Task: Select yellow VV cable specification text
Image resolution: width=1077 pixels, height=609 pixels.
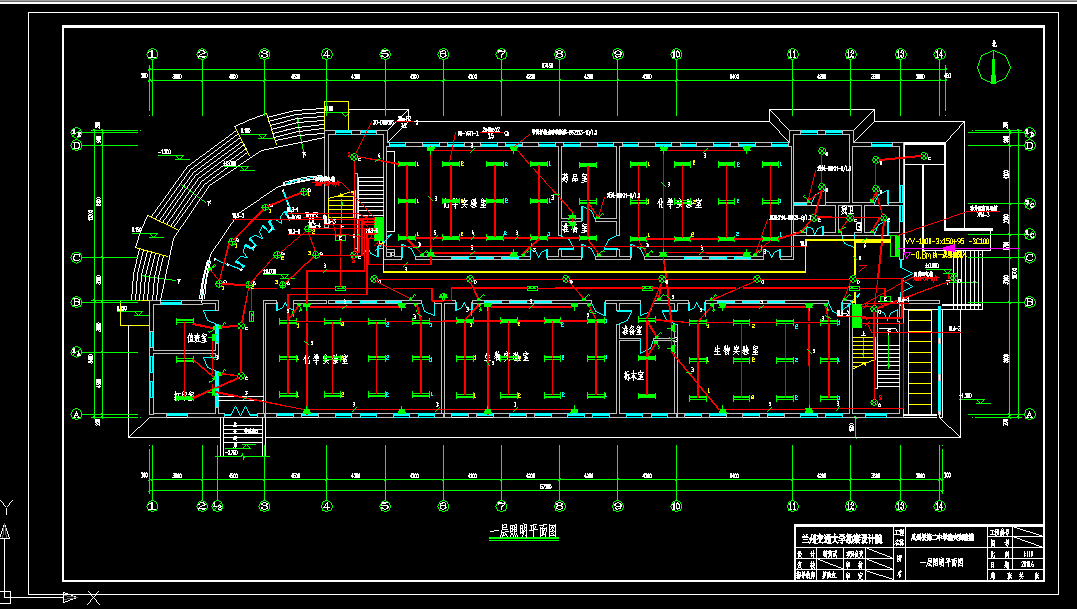Action: point(947,242)
